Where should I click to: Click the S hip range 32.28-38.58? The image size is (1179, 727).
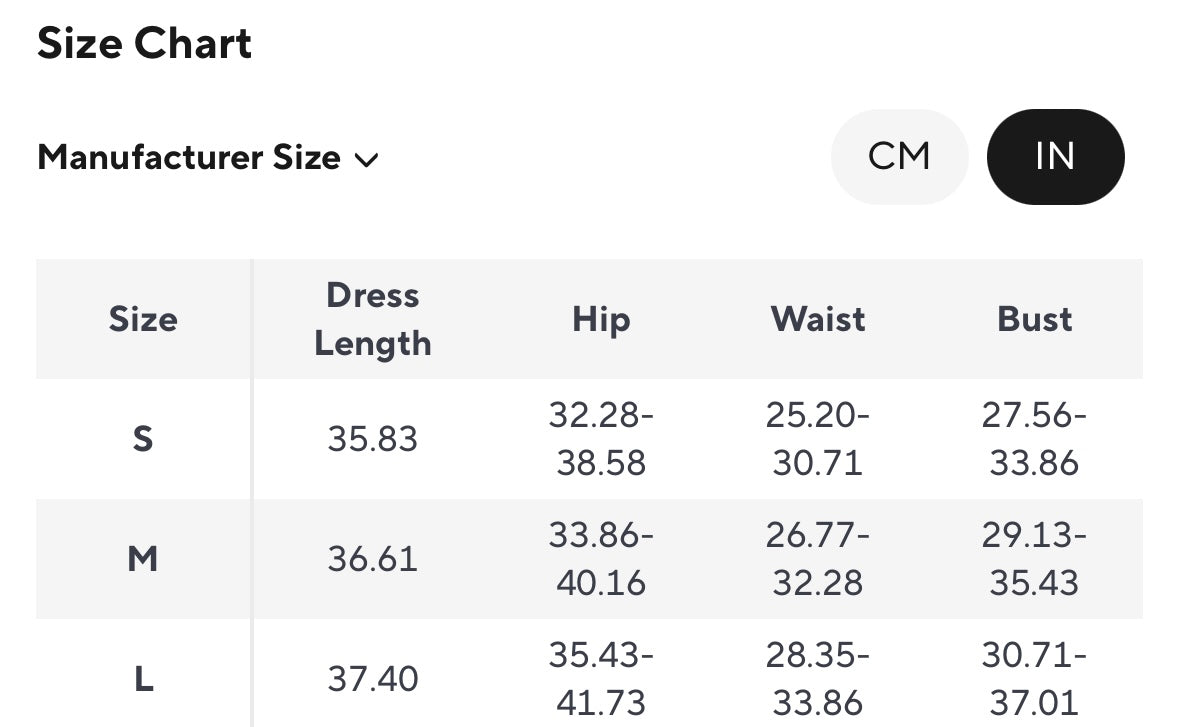[x=601, y=439]
